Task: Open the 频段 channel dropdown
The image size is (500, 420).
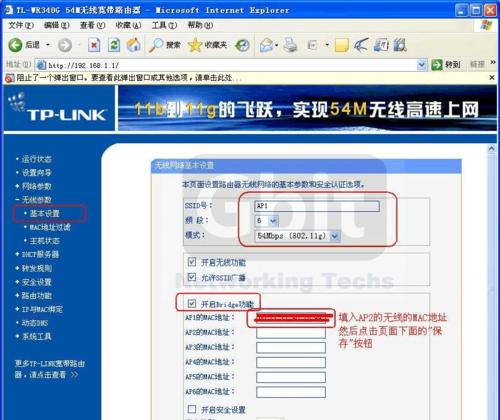Action: pyautogui.click(x=273, y=221)
